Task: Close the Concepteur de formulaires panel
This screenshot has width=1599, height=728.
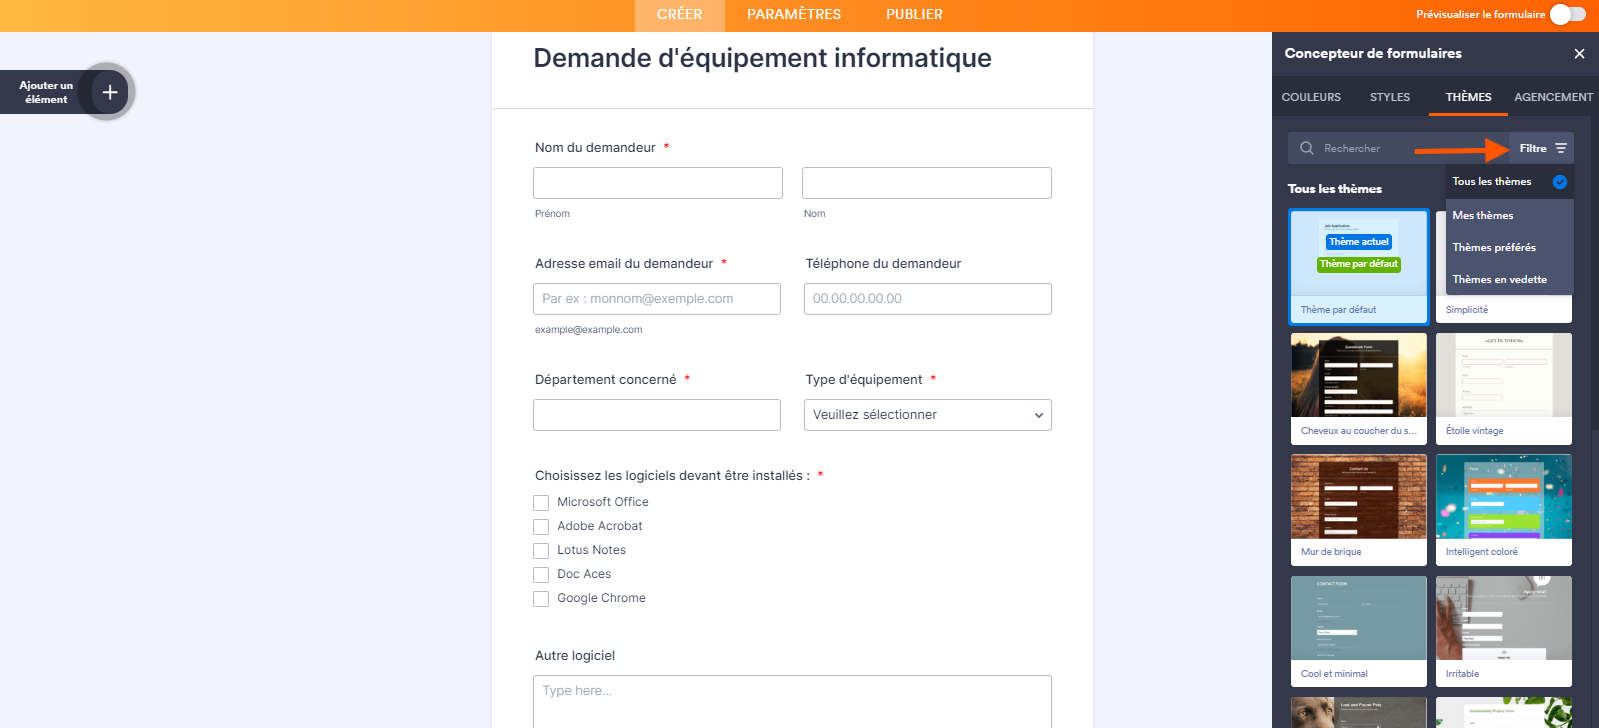Action: 1579,54
